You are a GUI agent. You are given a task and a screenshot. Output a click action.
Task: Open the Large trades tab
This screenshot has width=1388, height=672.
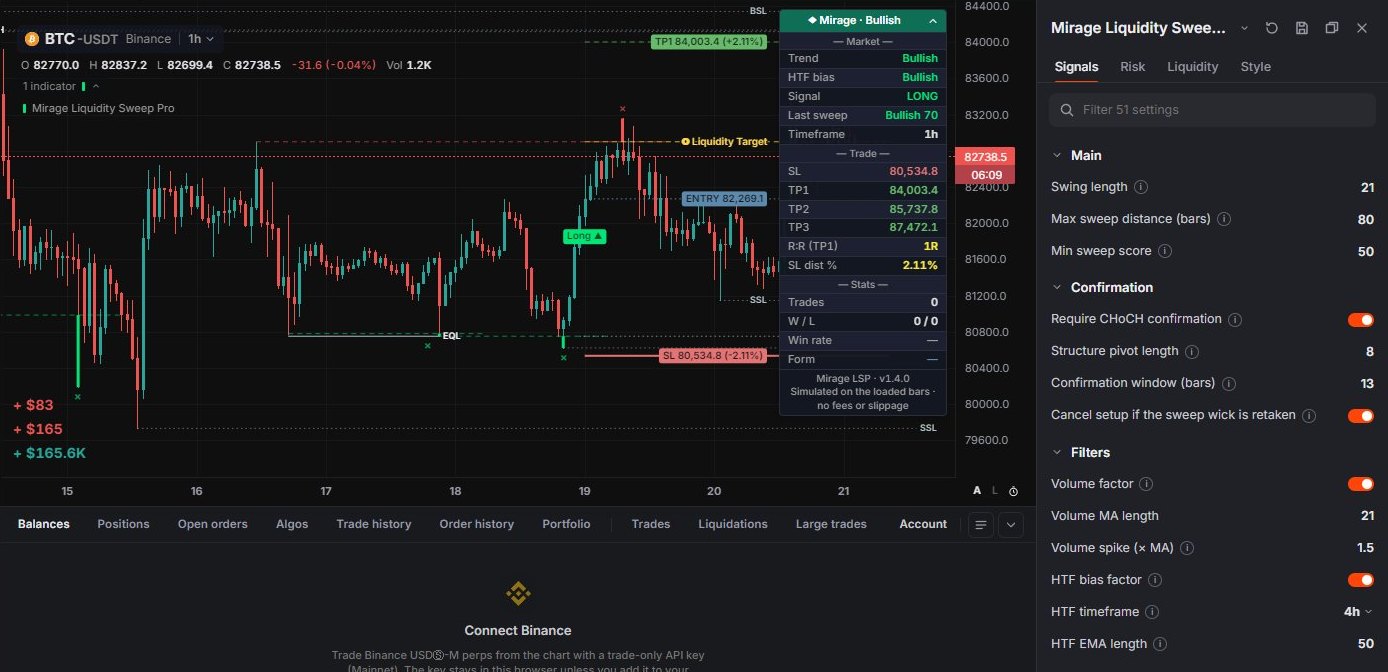point(831,524)
